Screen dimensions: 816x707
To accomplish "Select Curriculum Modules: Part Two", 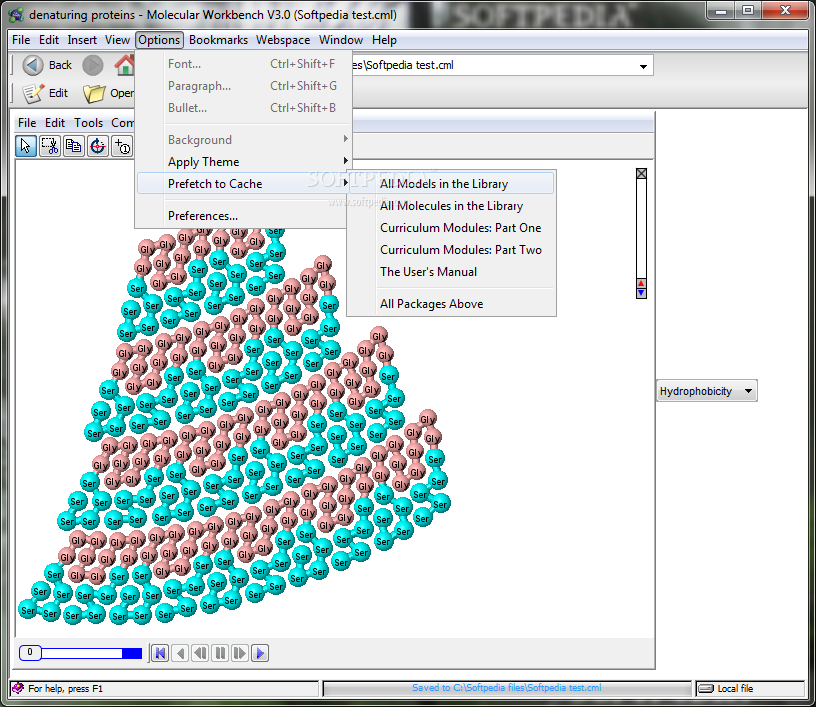I will pyautogui.click(x=451, y=250).
